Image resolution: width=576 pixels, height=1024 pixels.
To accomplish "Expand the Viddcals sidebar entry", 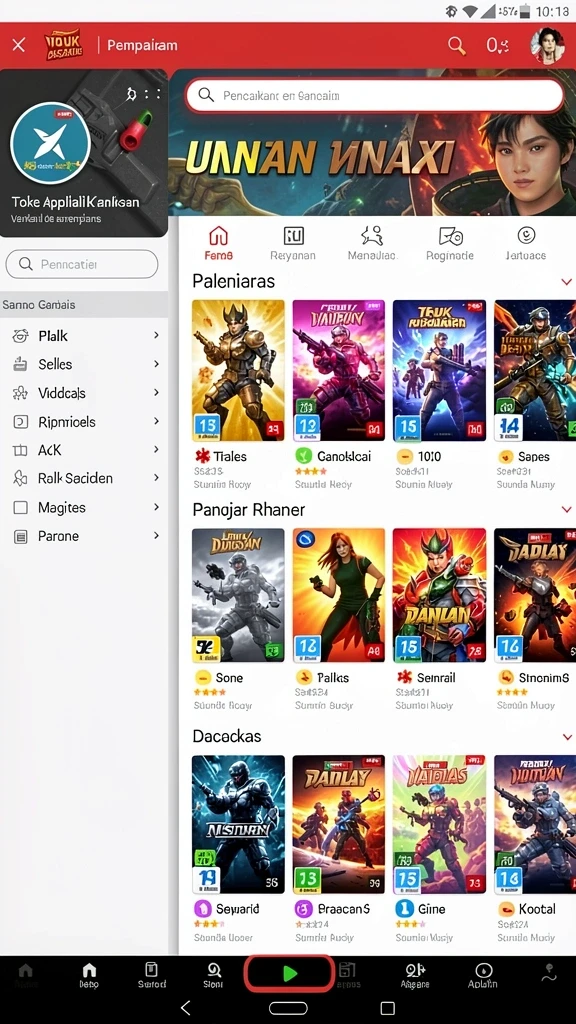I will tap(84, 393).
